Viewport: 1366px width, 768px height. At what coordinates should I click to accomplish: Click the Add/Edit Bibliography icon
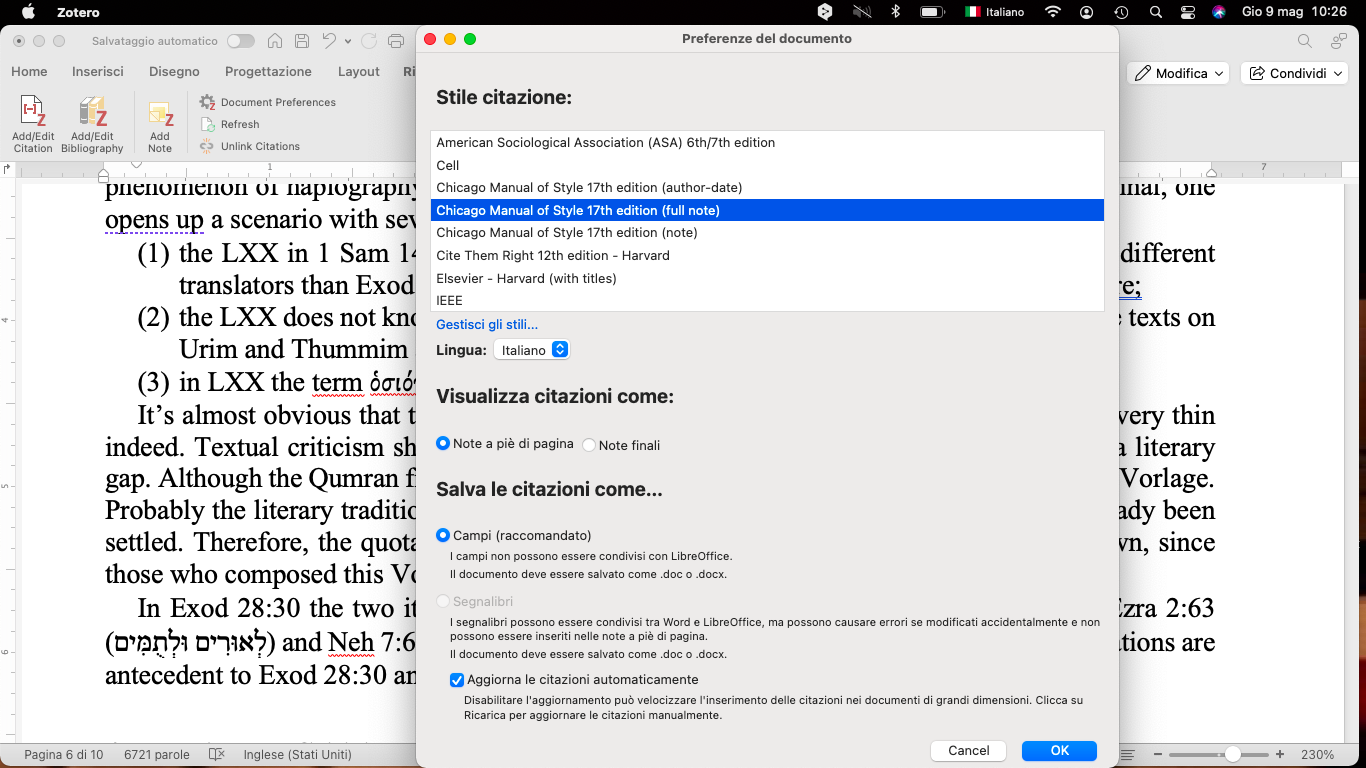[x=92, y=125]
